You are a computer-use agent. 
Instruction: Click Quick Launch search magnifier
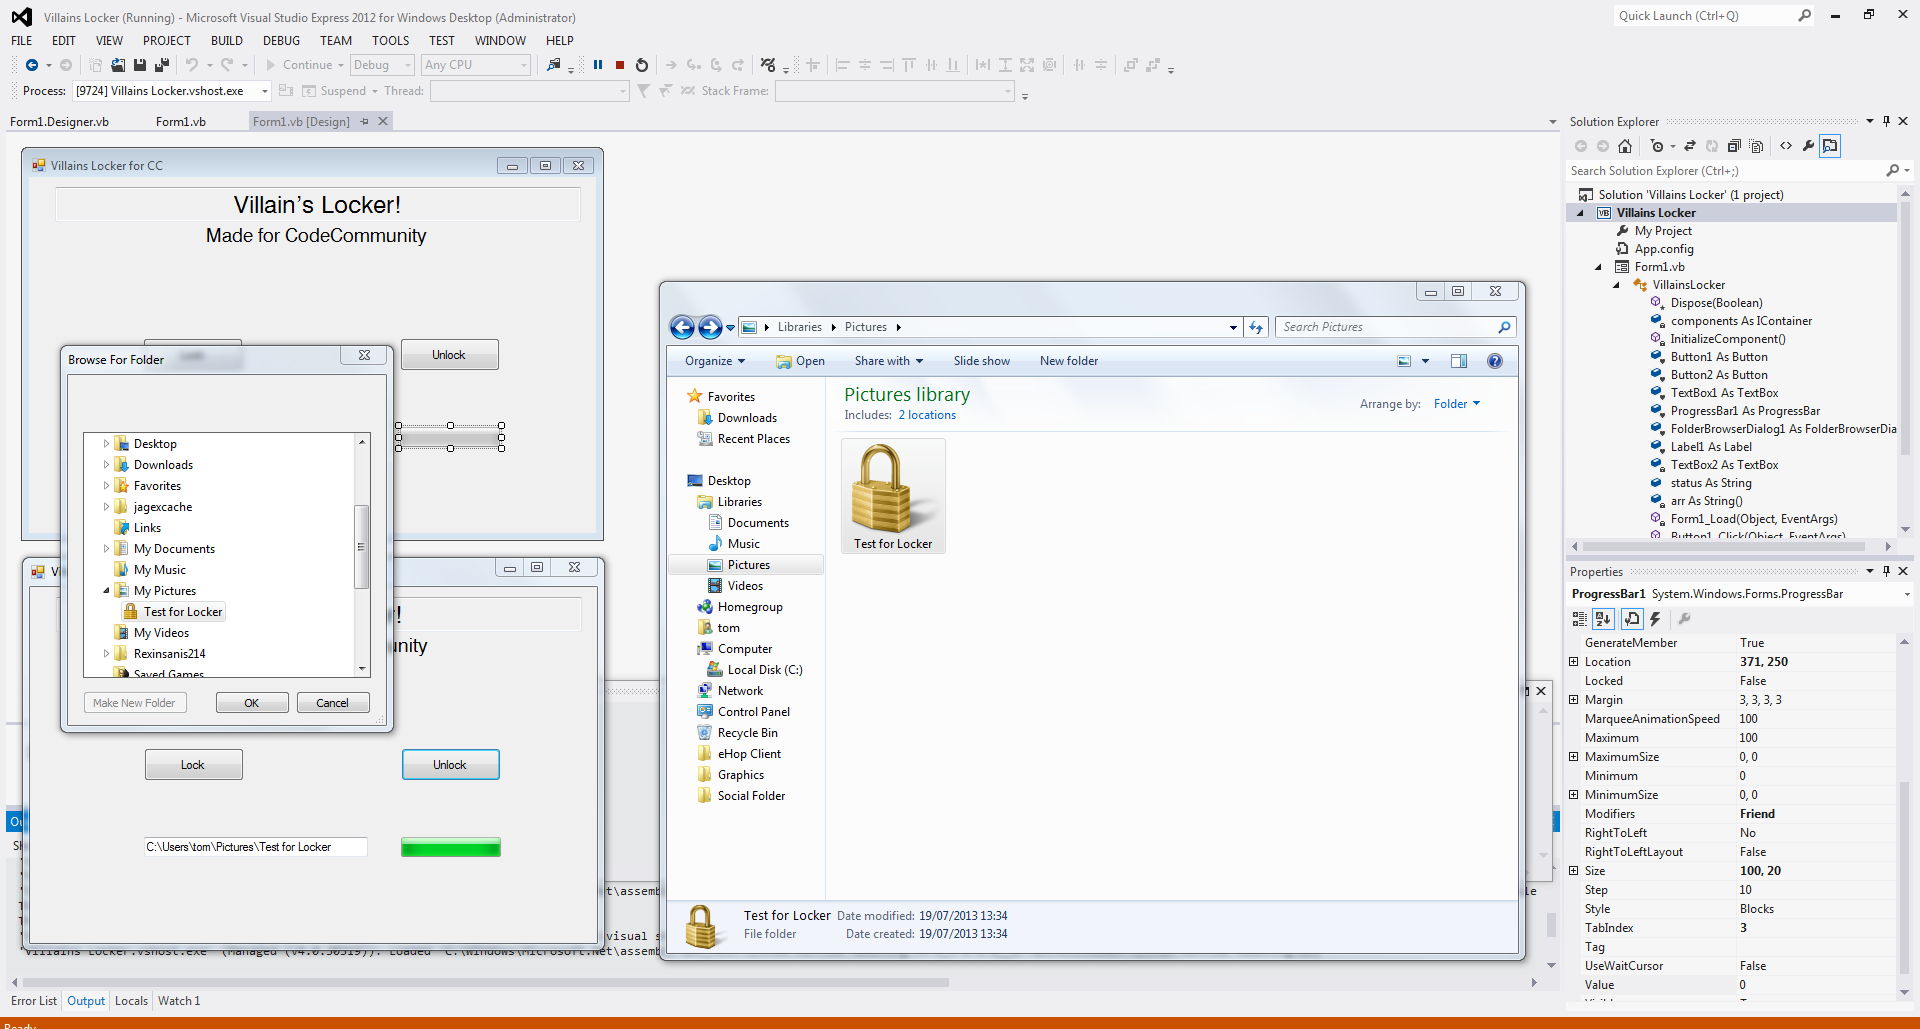point(1805,16)
